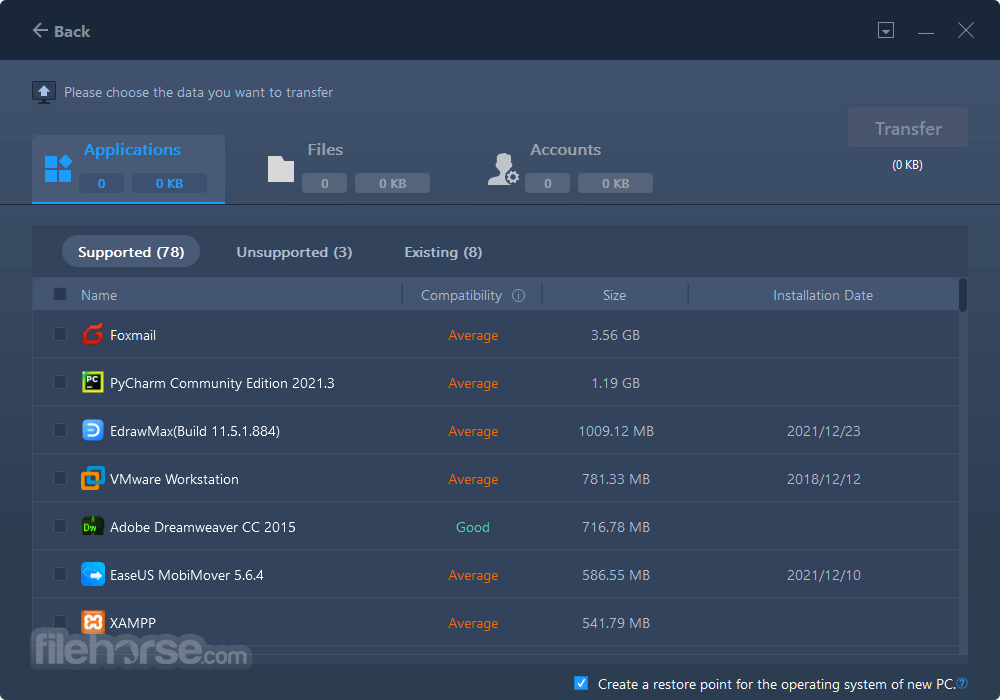Minimize the window
This screenshot has height=700, width=1000.
926,31
